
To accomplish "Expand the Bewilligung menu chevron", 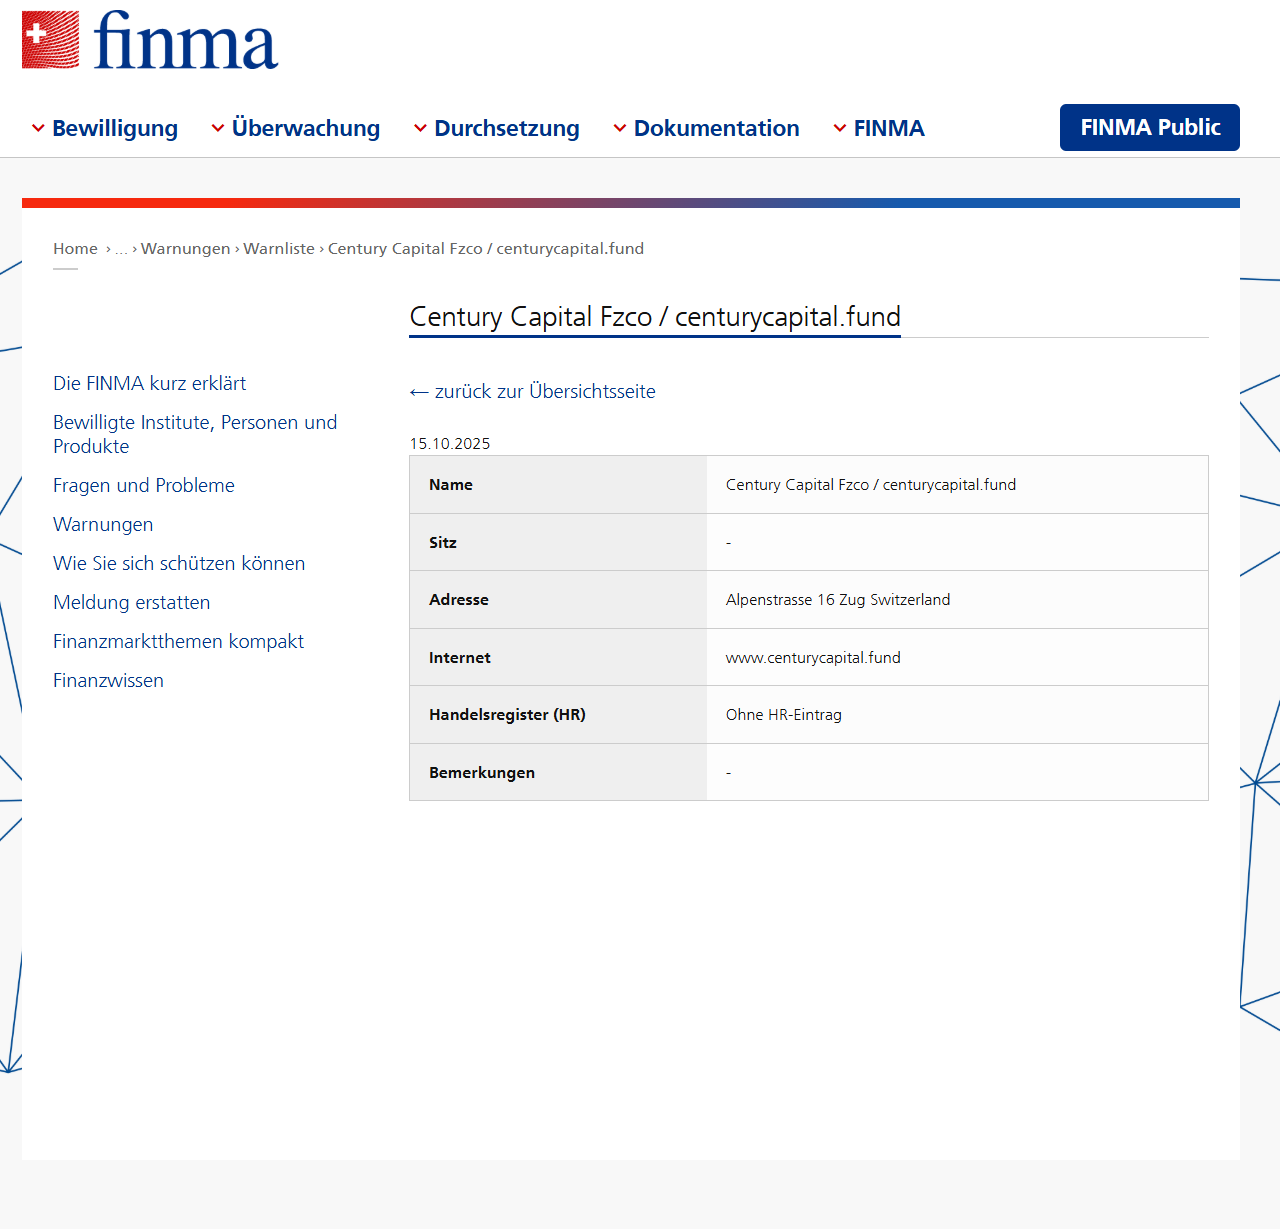I will [38, 128].
